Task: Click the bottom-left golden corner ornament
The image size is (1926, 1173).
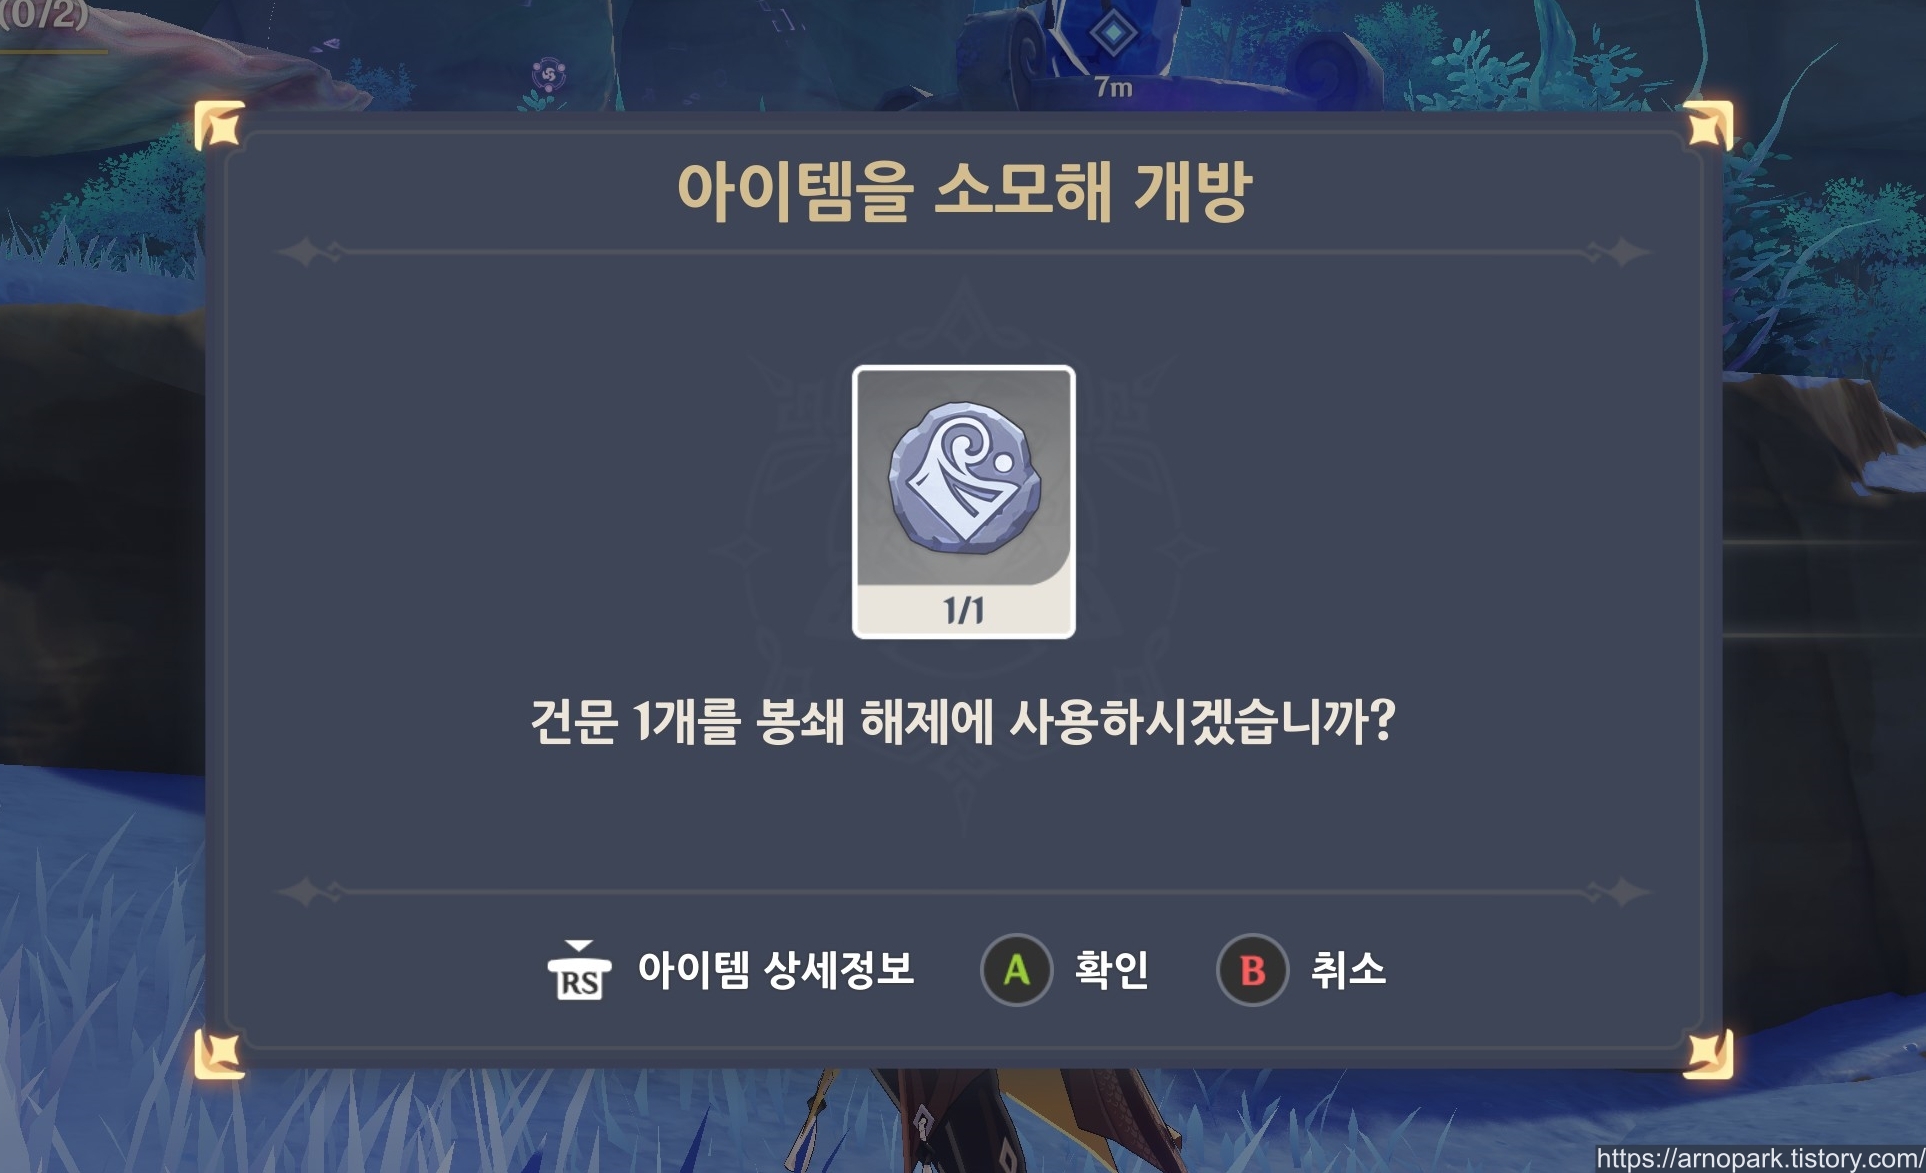Action: (219, 1055)
